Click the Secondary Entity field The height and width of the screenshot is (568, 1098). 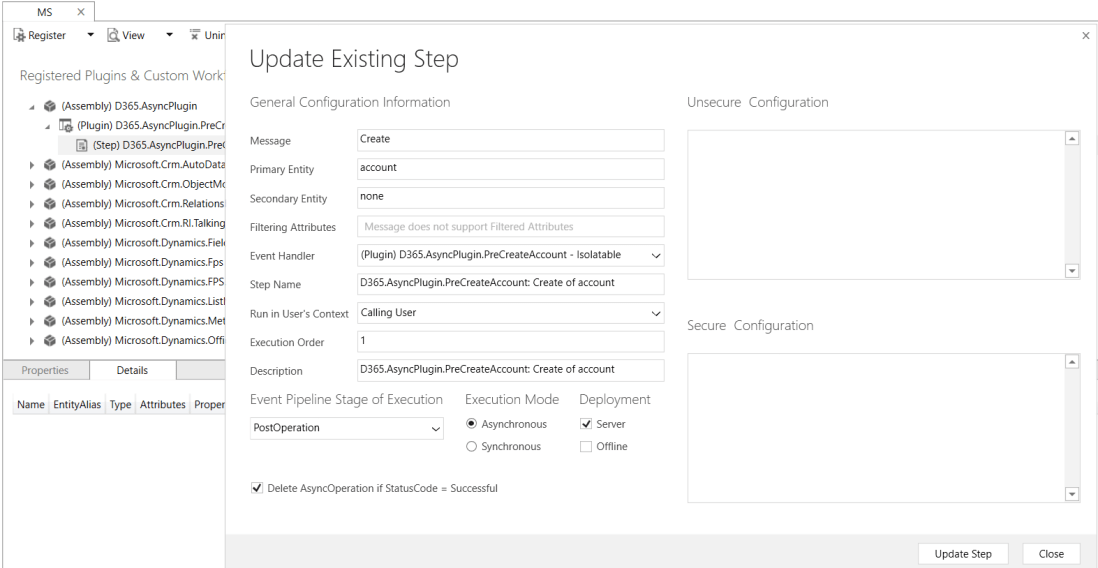[x=510, y=198]
